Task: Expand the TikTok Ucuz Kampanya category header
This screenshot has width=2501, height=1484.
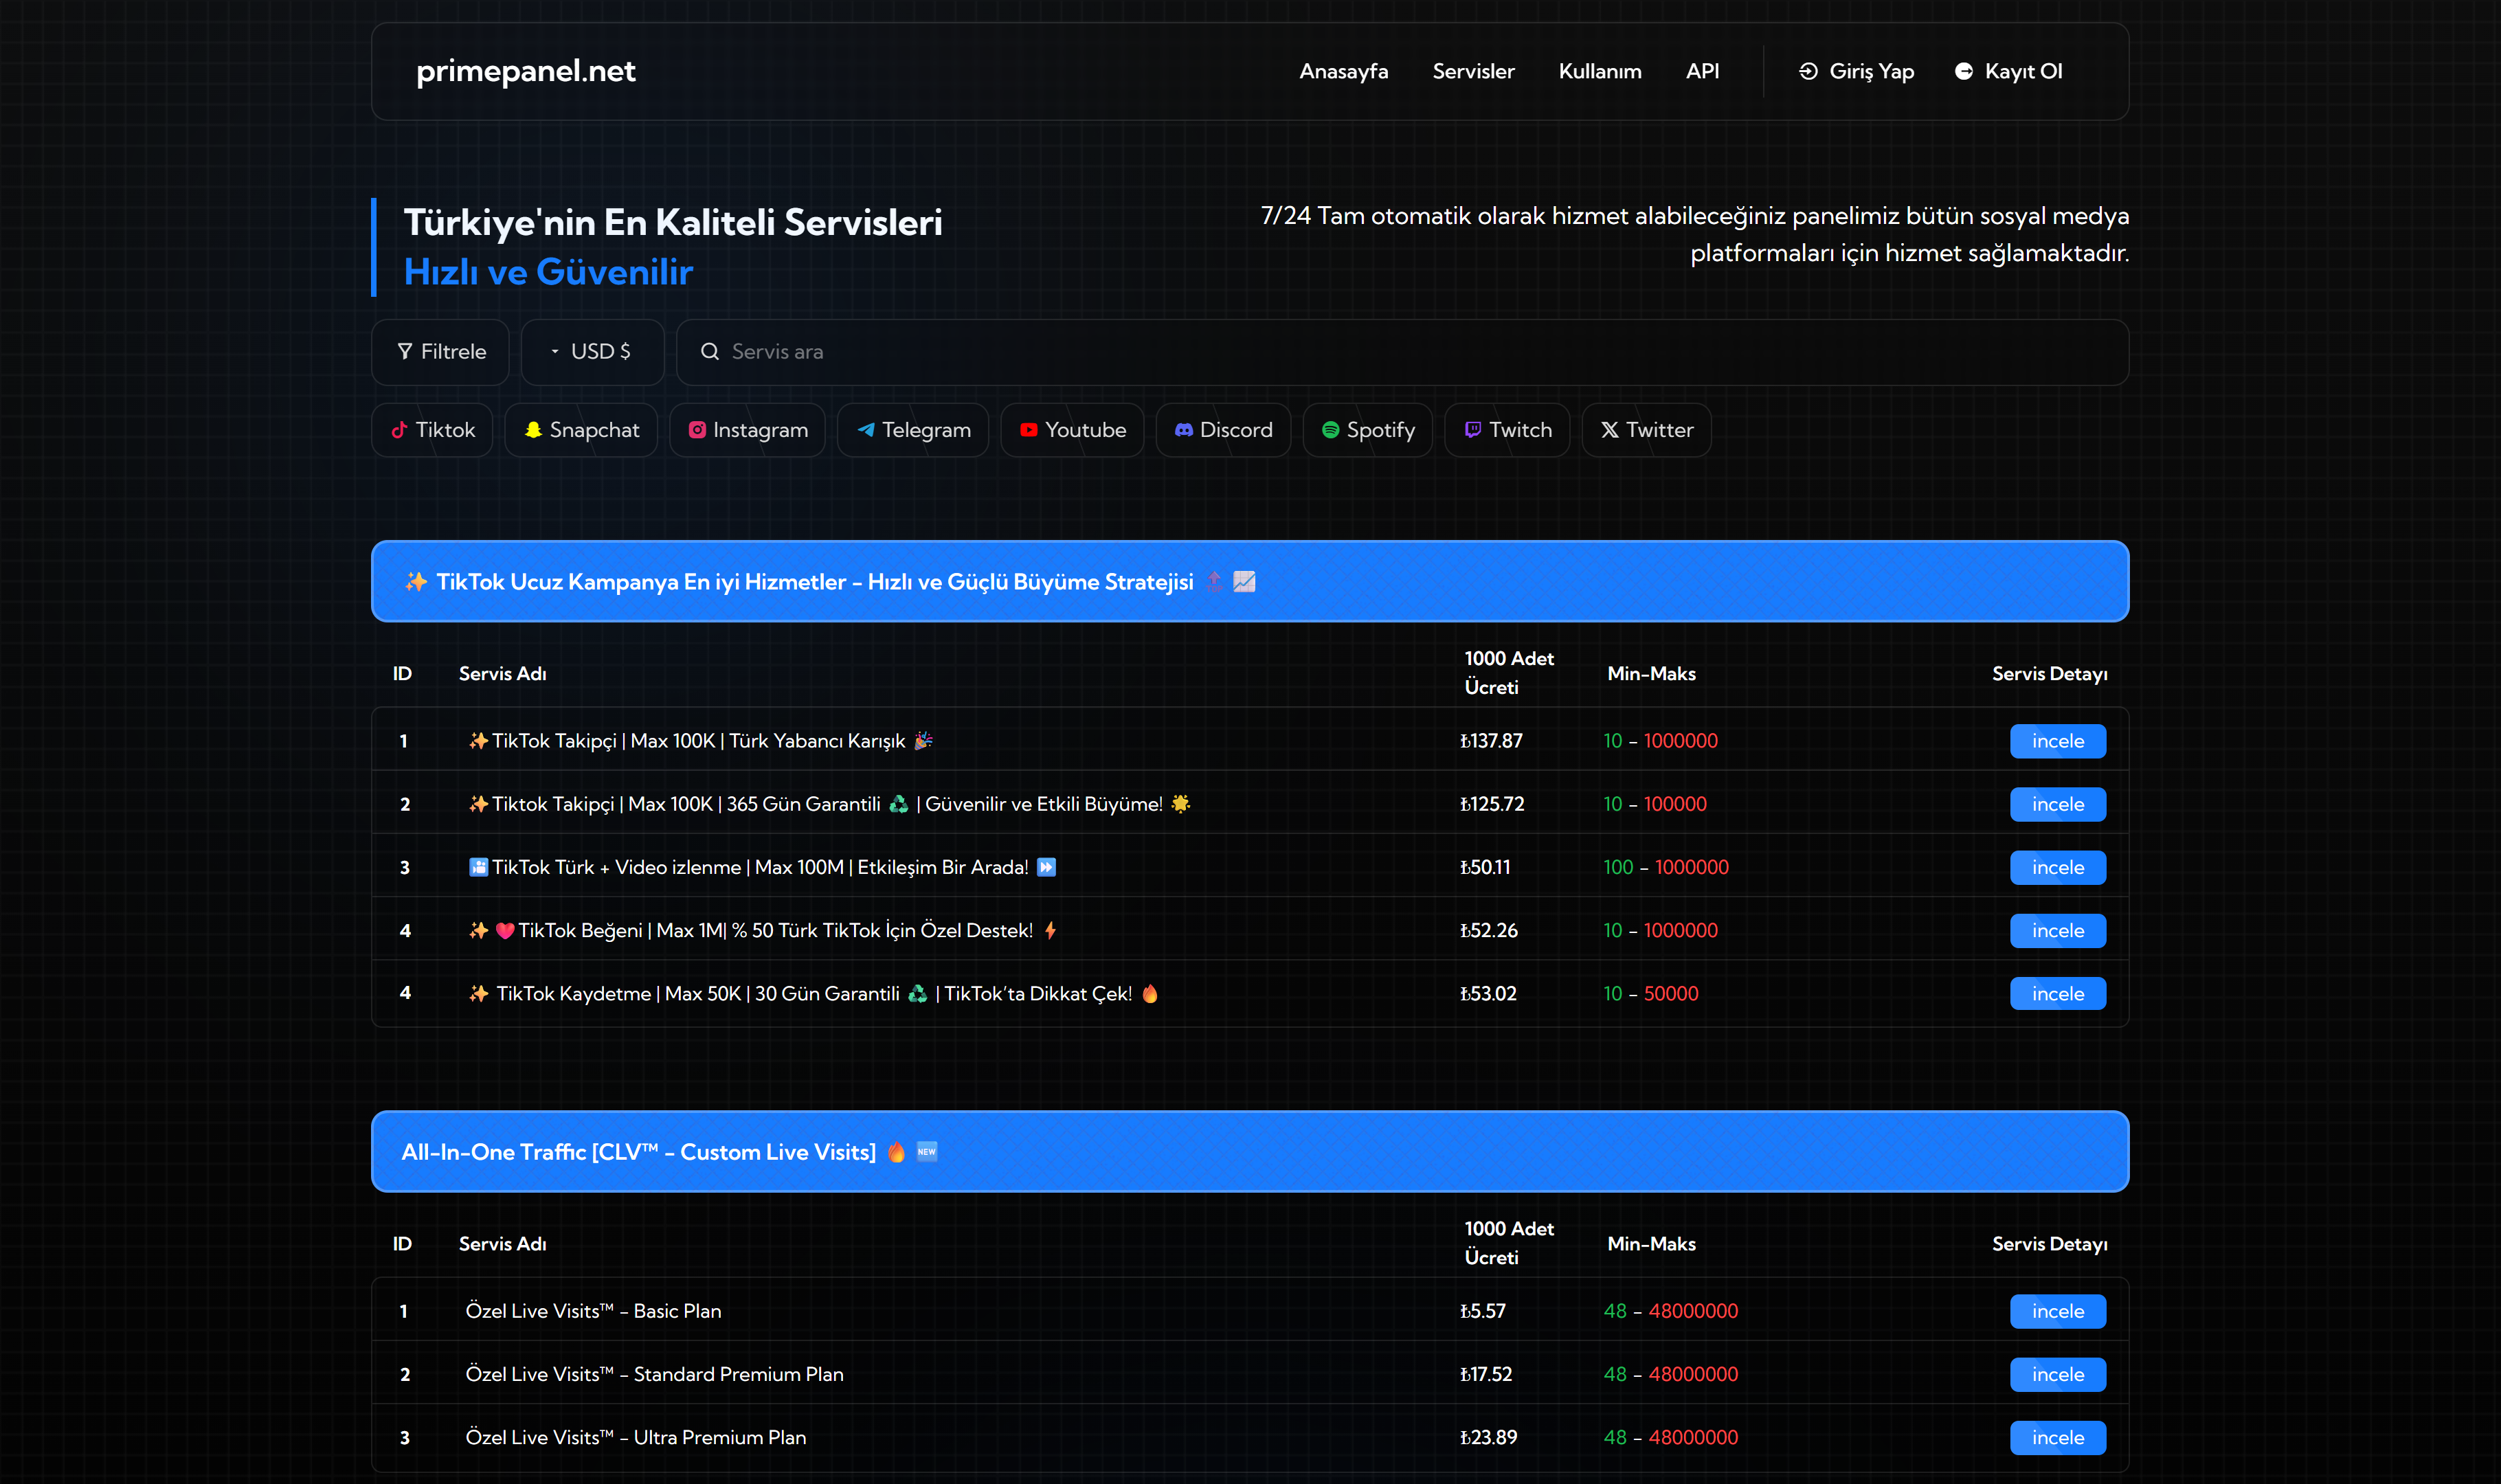Action: (1249, 582)
